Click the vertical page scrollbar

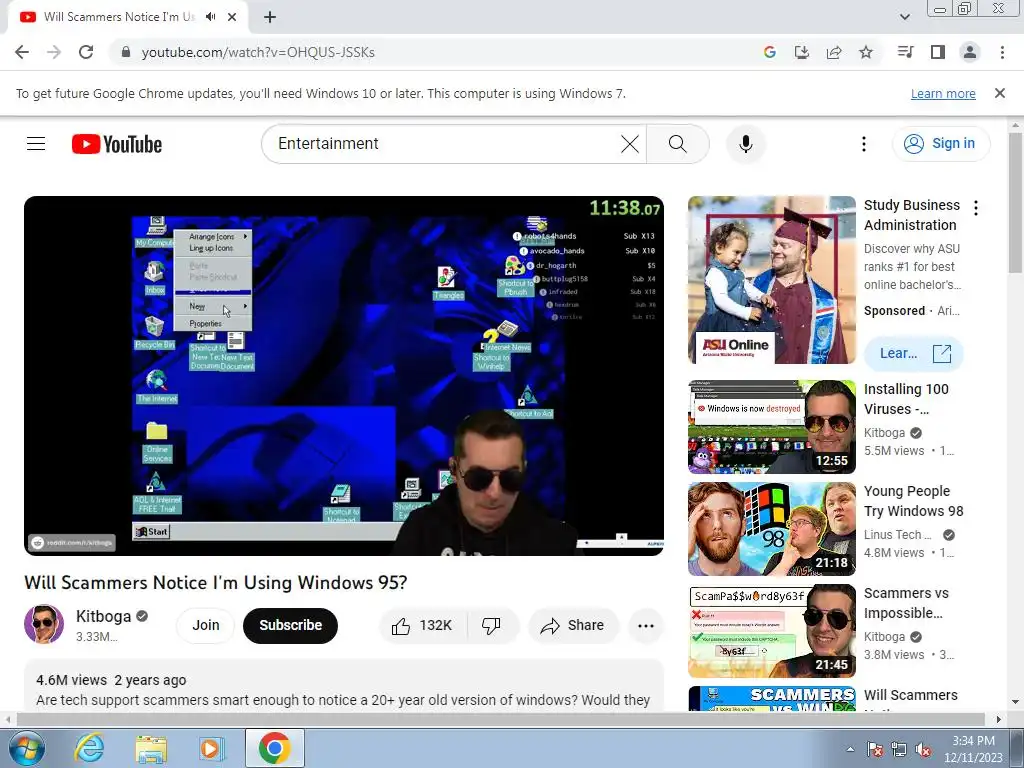coord(1016,202)
